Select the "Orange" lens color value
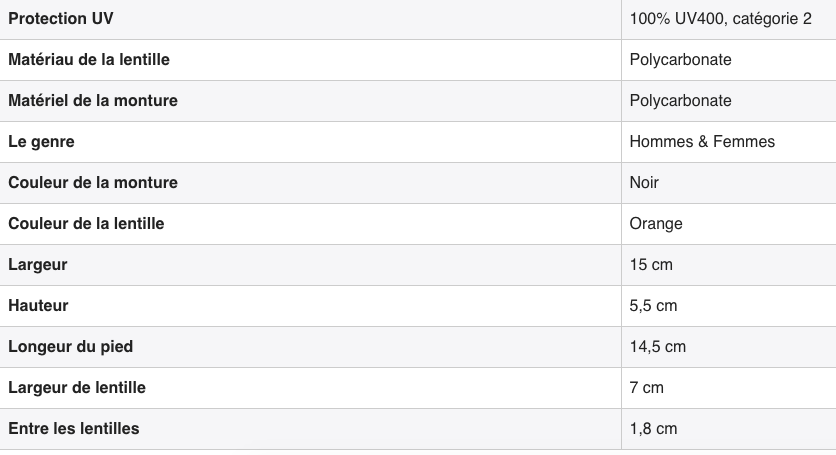The width and height of the screenshot is (836, 455). 656,224
